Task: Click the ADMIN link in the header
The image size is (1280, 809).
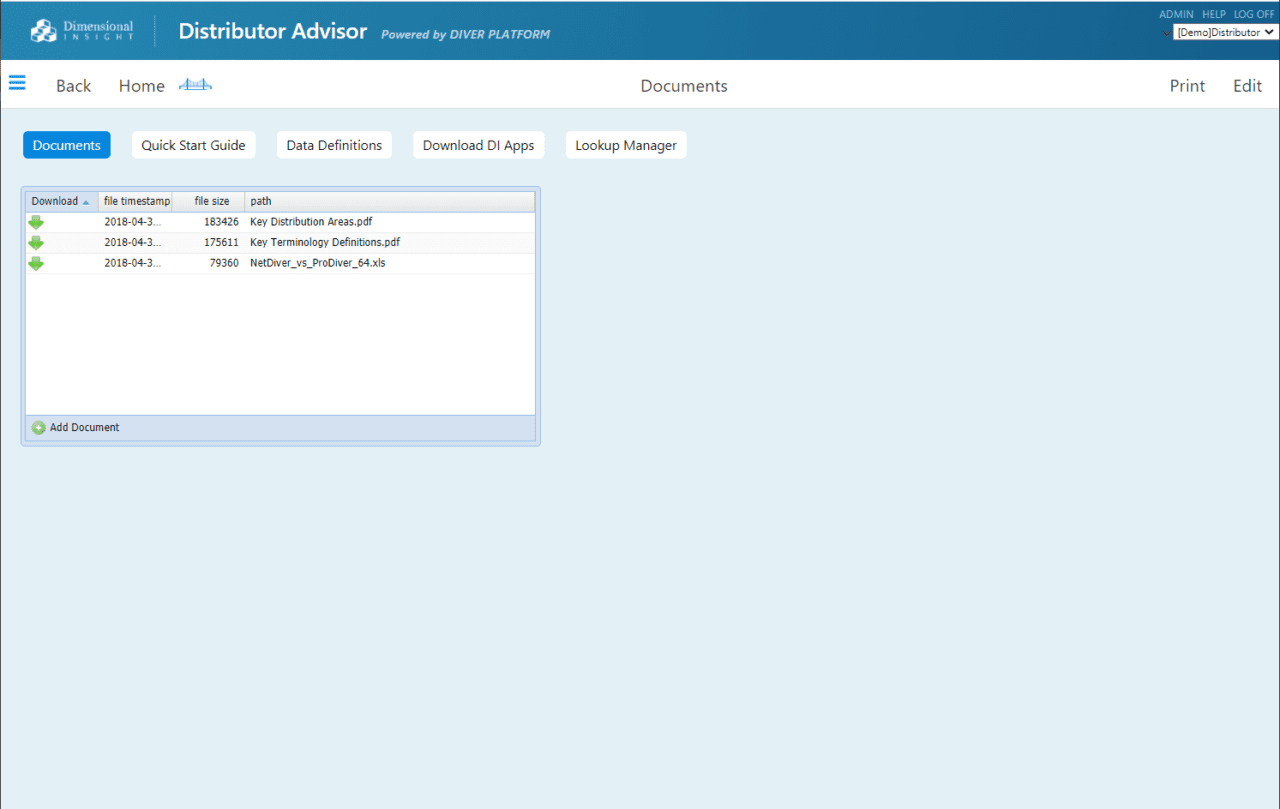Action: (x=1176, y=14)
